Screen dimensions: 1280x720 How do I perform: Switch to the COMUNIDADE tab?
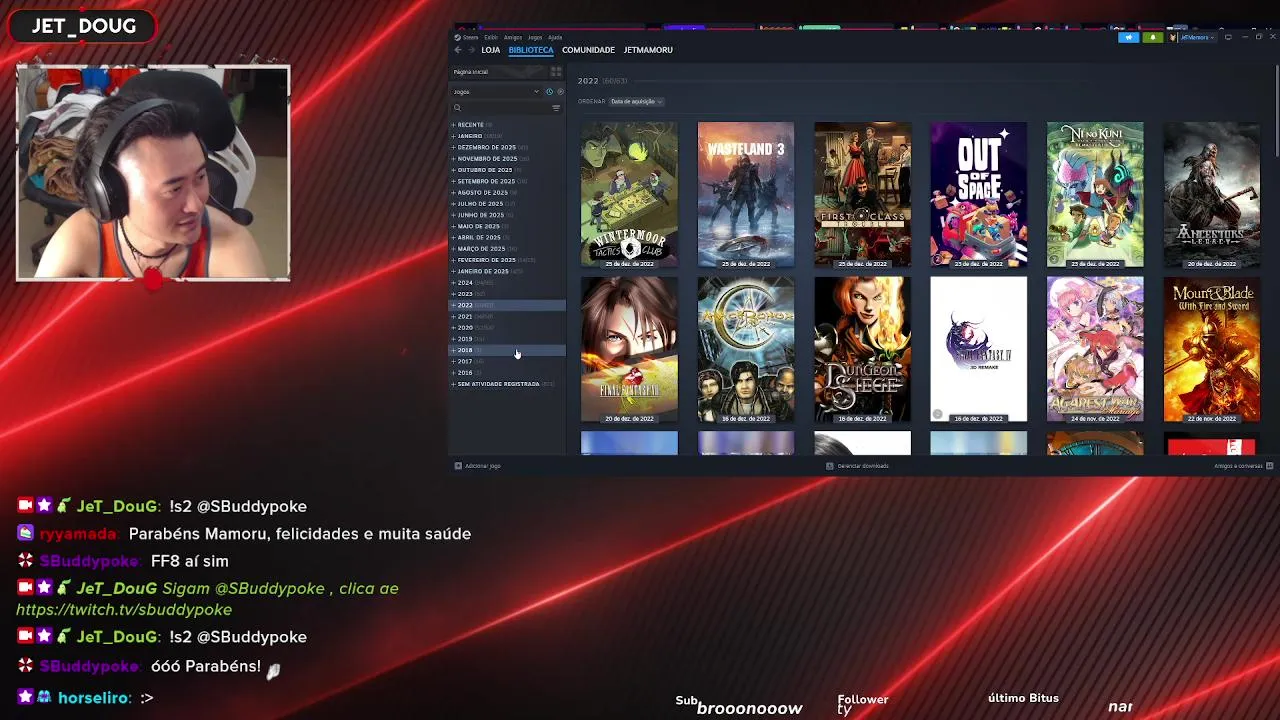click(588, 50)
